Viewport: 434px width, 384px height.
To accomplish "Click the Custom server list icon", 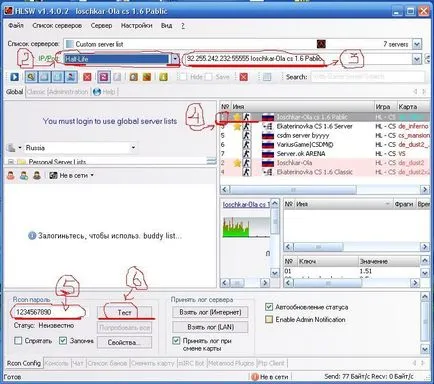I will coord(70,44).
